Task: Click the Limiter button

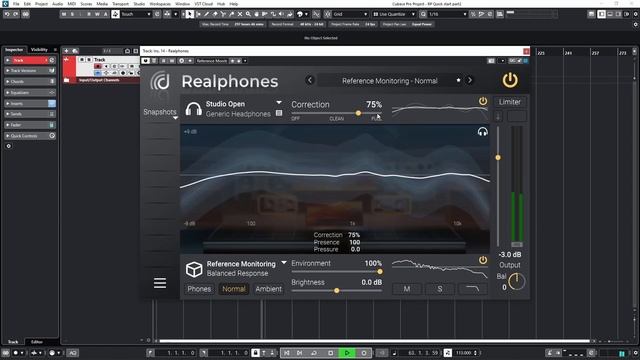Action: [510, 102]
